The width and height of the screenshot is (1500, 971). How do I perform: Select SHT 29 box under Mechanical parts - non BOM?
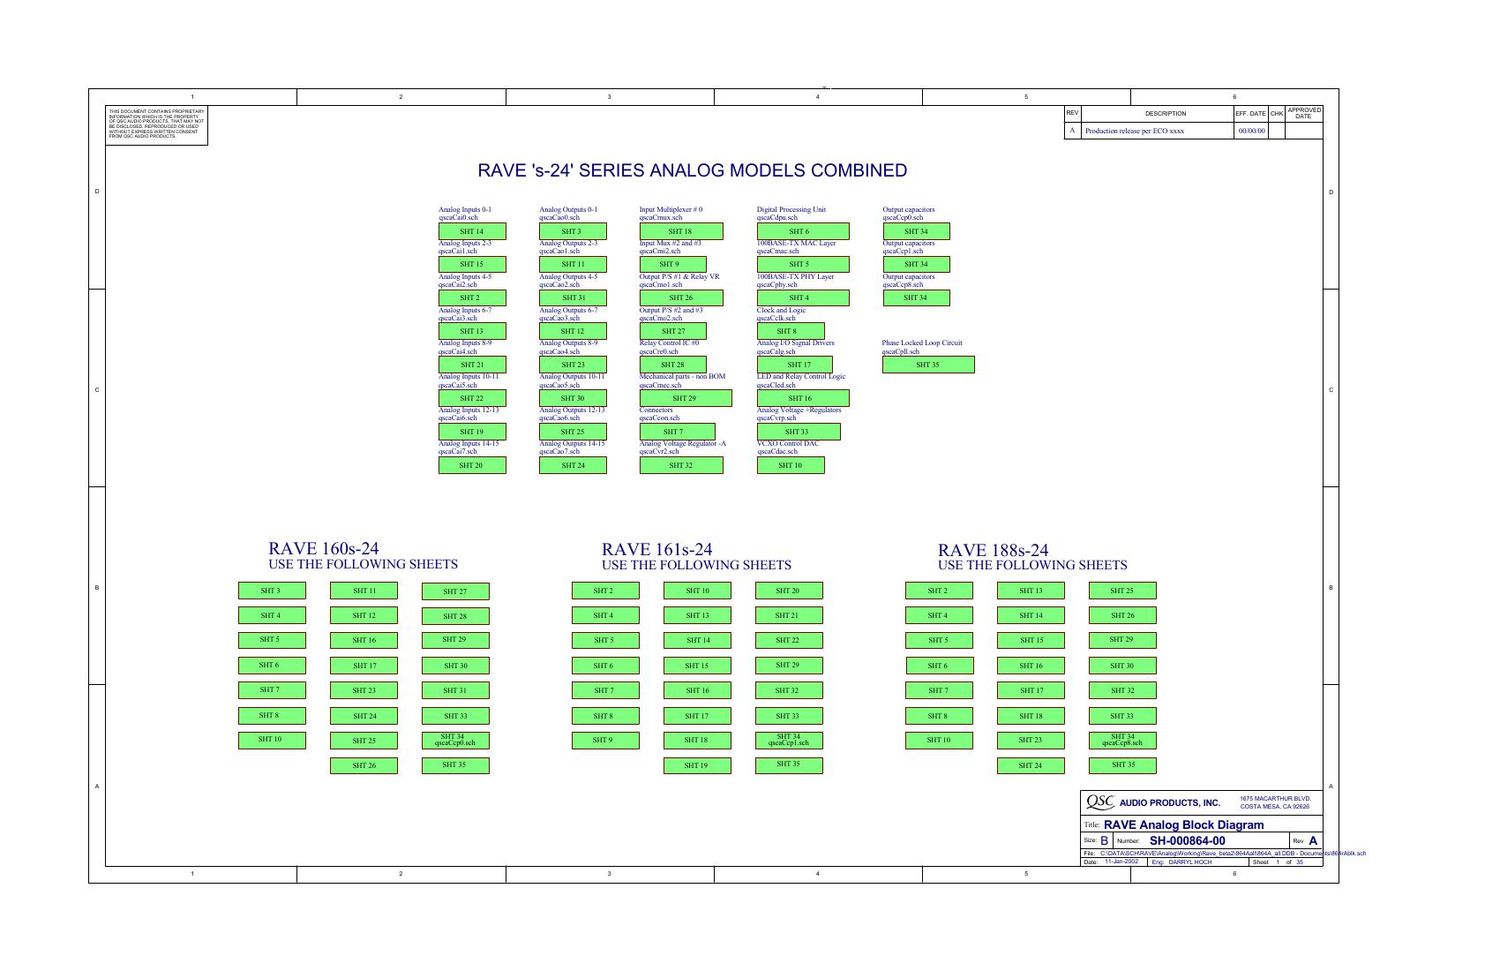coord(686,398)
